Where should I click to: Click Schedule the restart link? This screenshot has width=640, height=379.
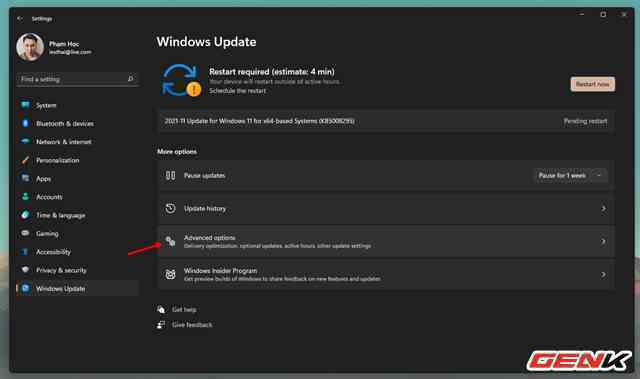click(238, 91)
